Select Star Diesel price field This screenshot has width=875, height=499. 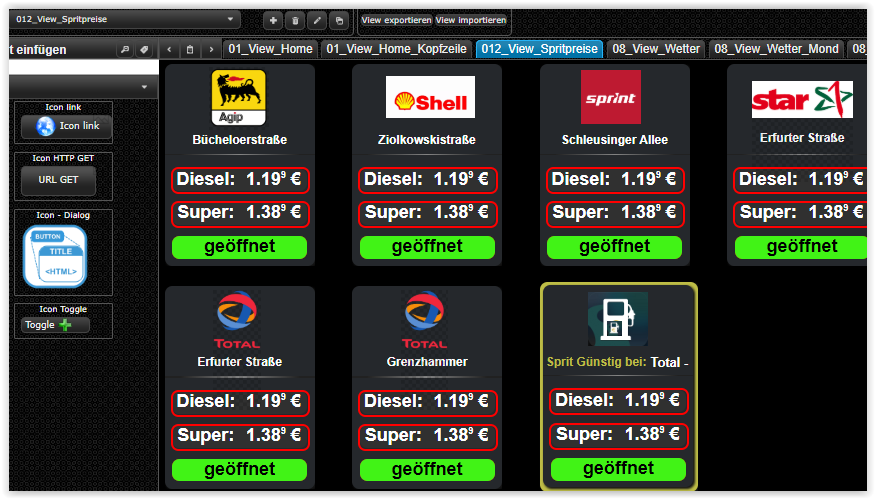pyautogui.click(x=800, y=180)
